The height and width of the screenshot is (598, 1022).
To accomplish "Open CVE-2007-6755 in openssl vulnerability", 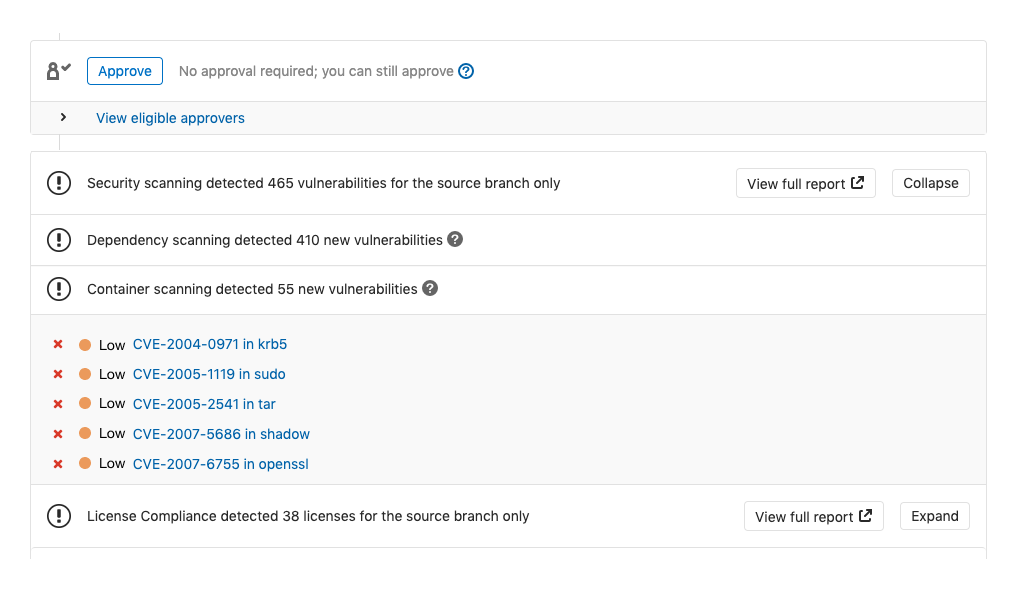I will [227, 464].
